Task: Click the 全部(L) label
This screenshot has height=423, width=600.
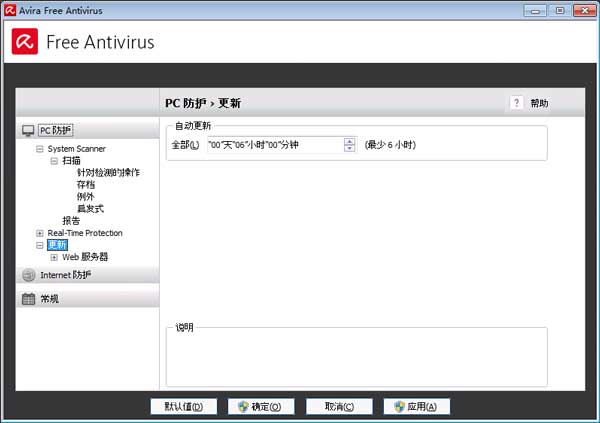Action: tap(185, 145)
